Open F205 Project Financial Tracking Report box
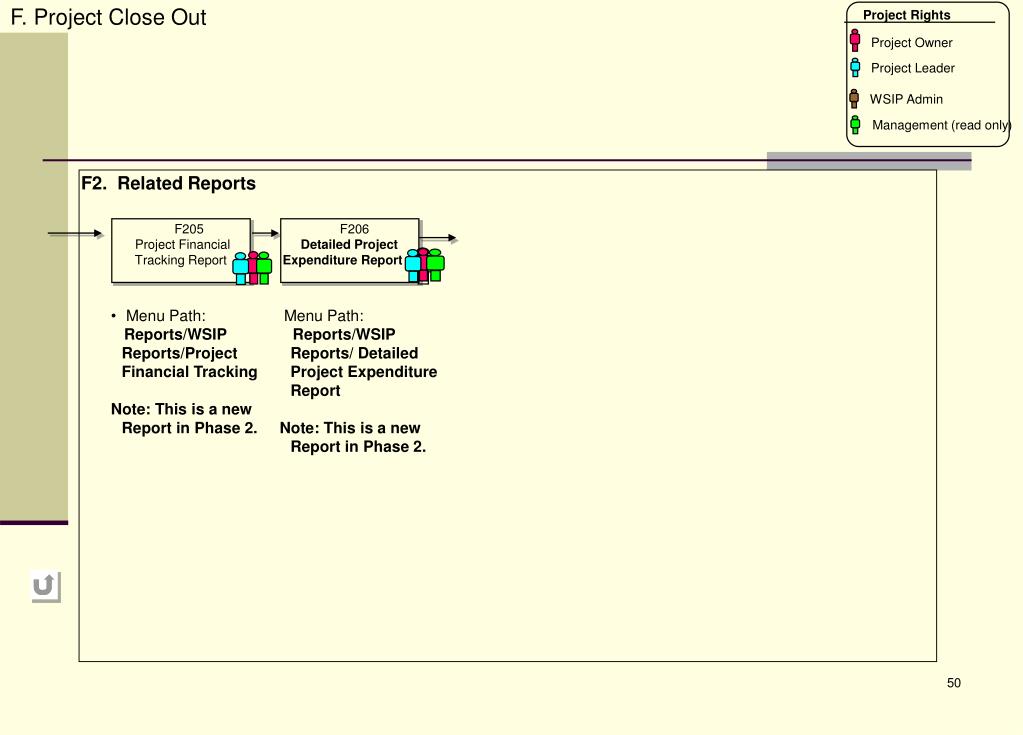The image size is (1023, 735). (x=181, y=250)
